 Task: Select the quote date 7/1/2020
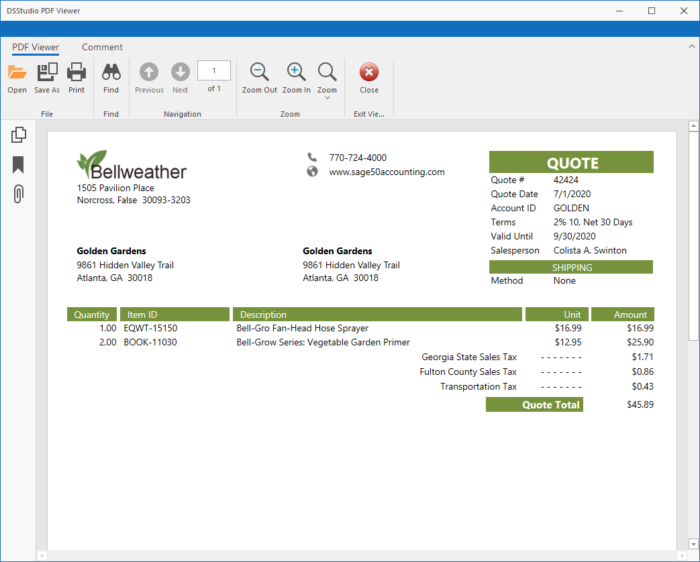tap(572, 194)
